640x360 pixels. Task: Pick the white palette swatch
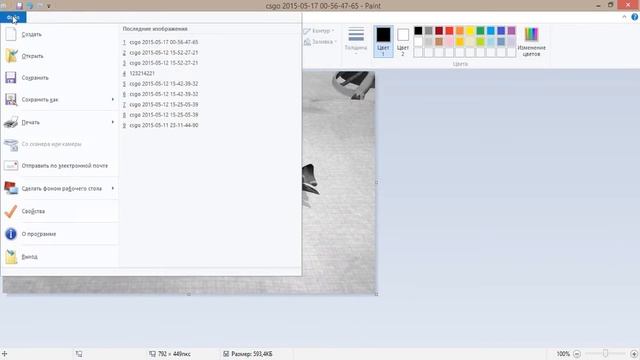point(418,42)
